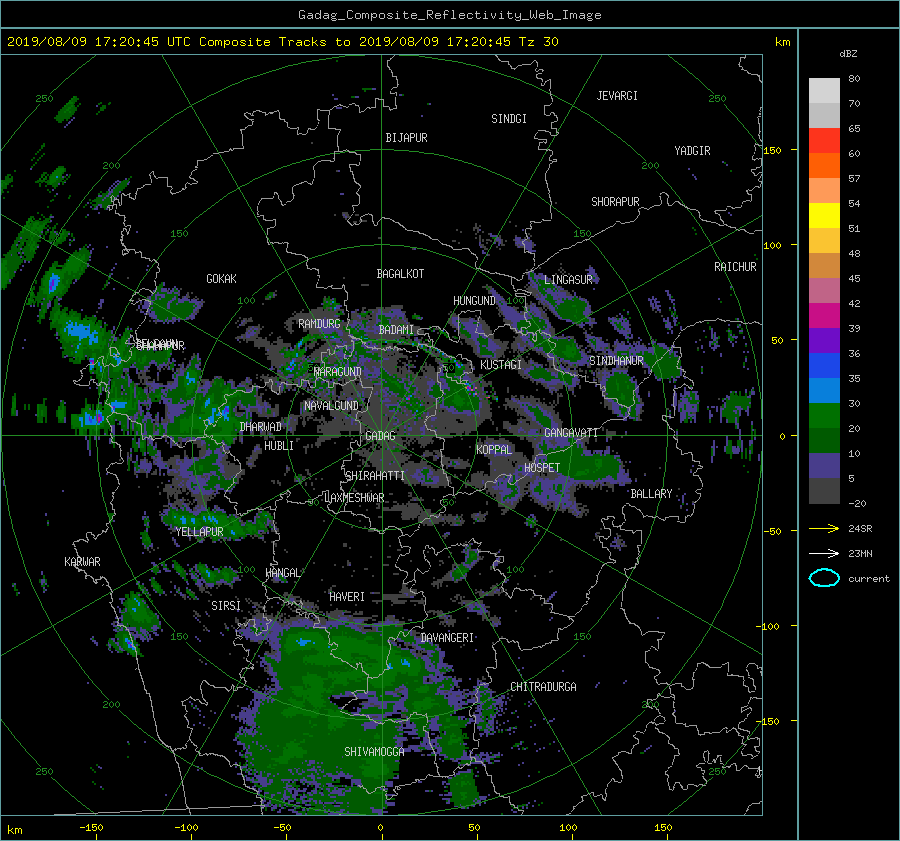Click the SHORAPUR city label
Viewport: 900px width, 841px height.
pyautogui.click(x=615, y=202)
